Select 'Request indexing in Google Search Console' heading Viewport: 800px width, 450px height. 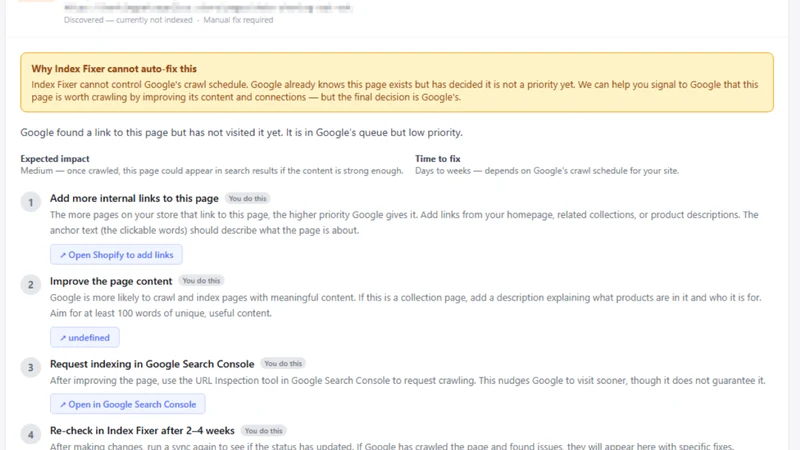point(152,364)
